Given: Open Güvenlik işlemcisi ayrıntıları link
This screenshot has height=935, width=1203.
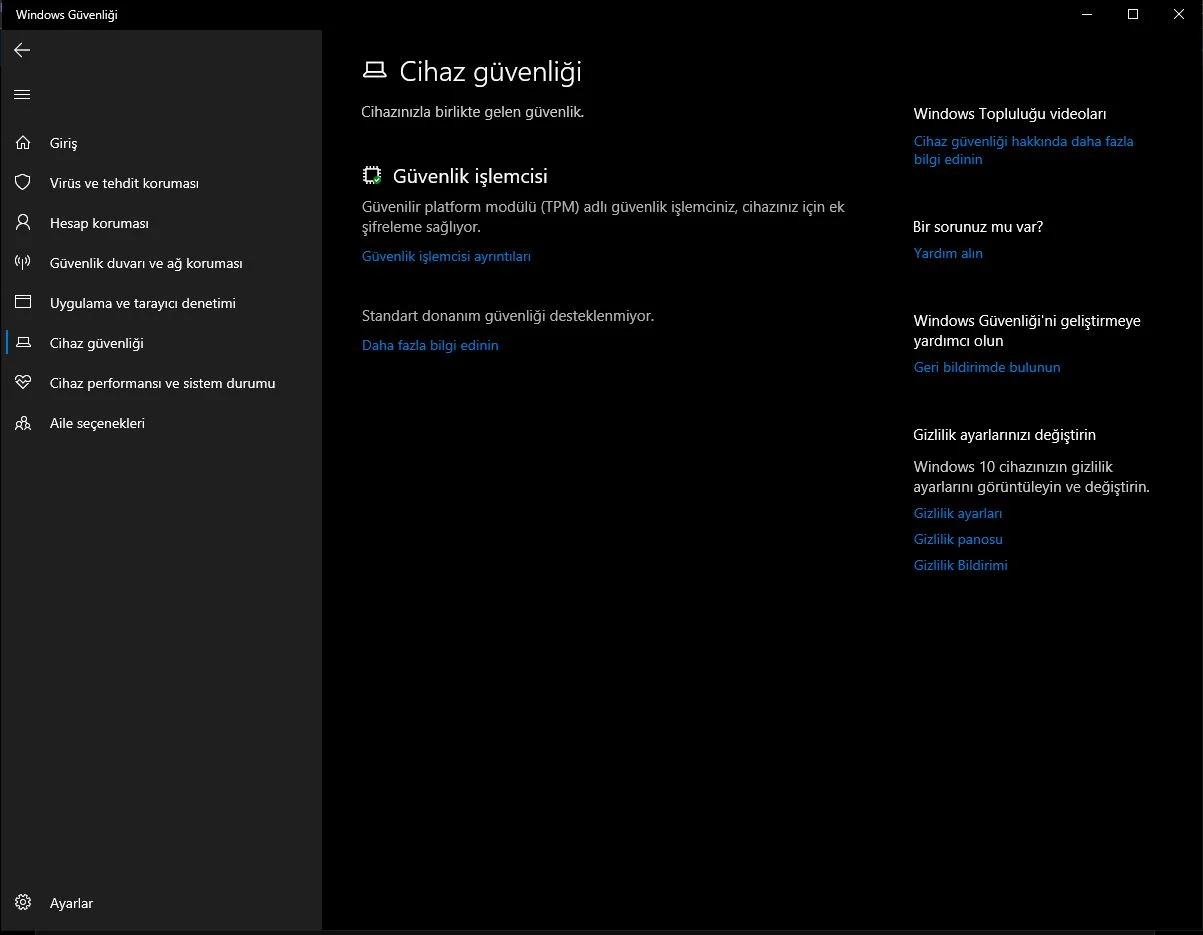Looking at the screenshot, I should point(446,256).
